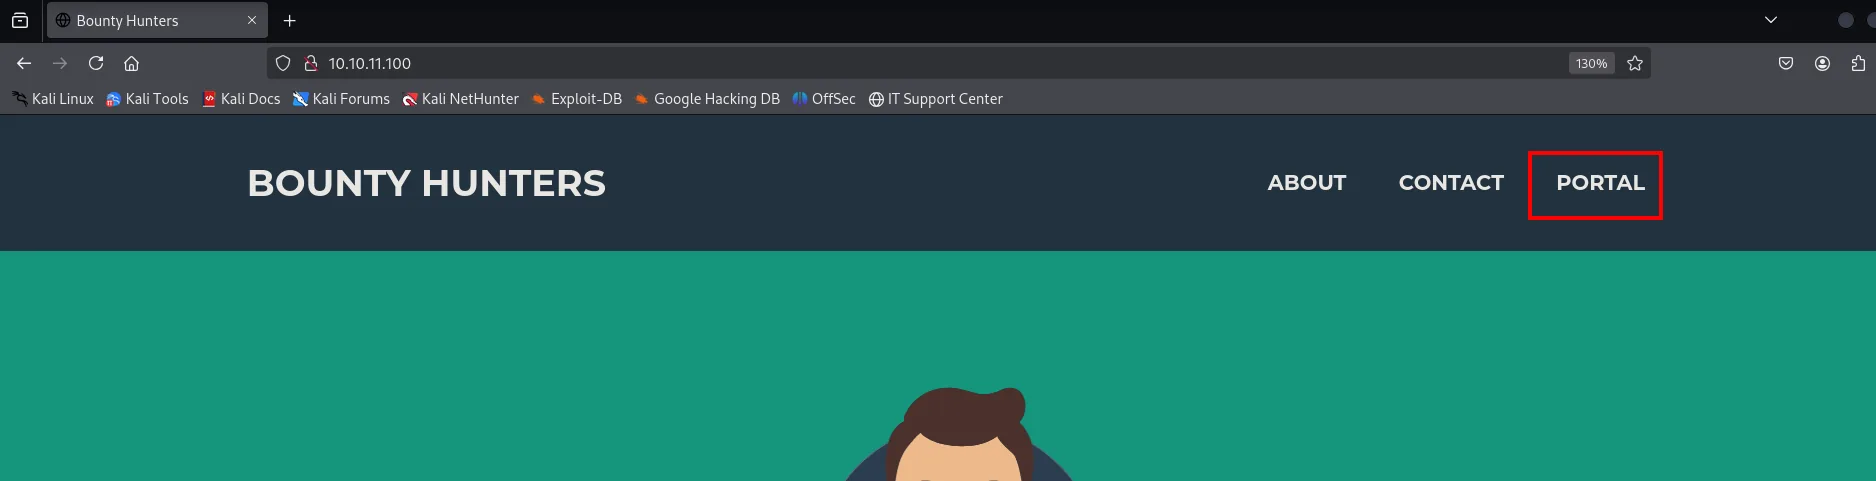Image resolution: width=1876 pixels, height=481 pixels.
Task: Open Save to Pocket icon
Action: 1786,63
